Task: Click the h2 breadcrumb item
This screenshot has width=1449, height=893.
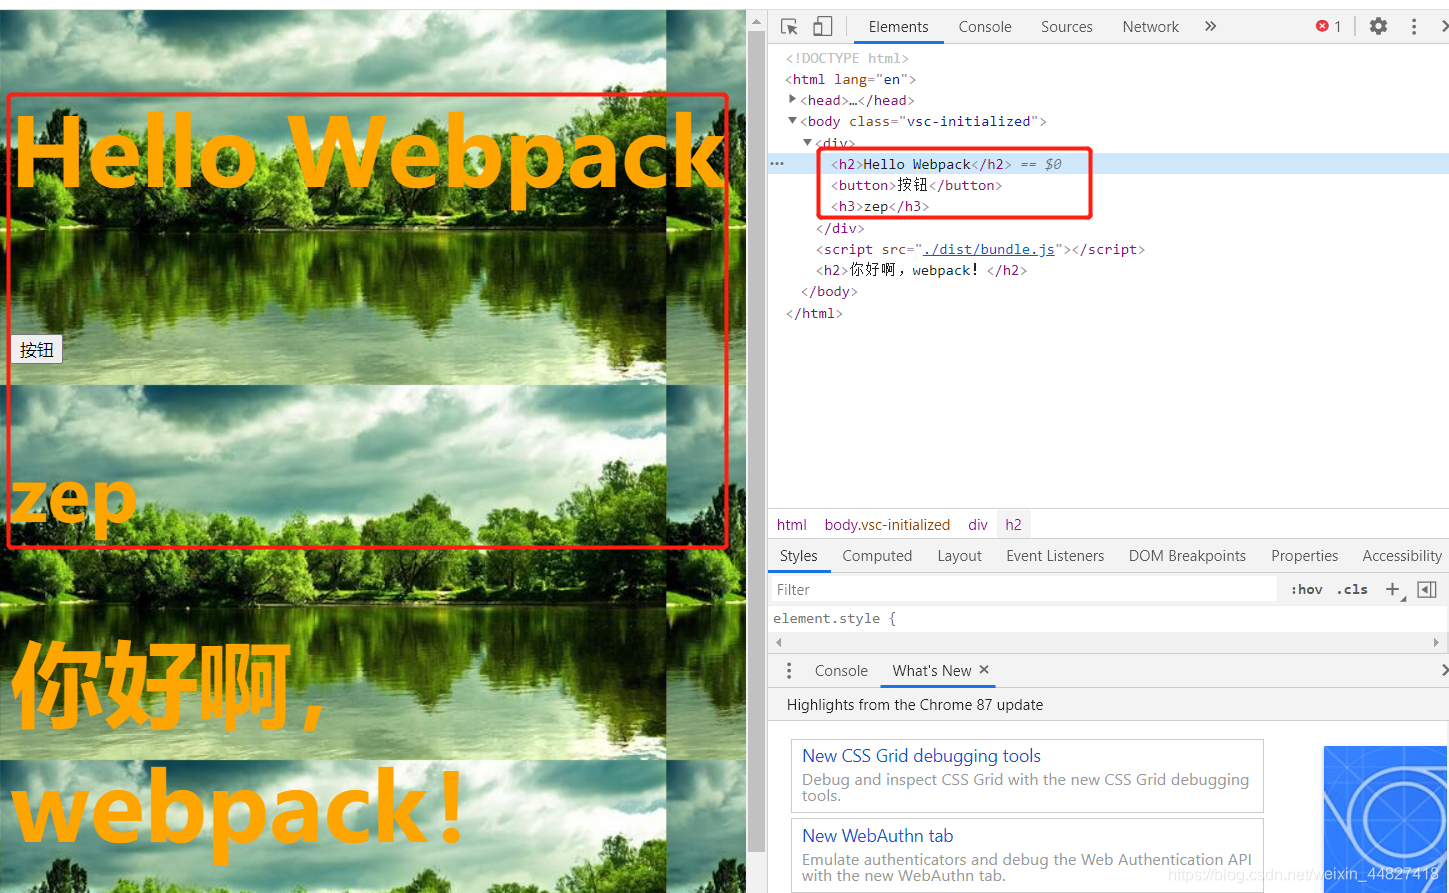Action: (x=1013, y=525)
